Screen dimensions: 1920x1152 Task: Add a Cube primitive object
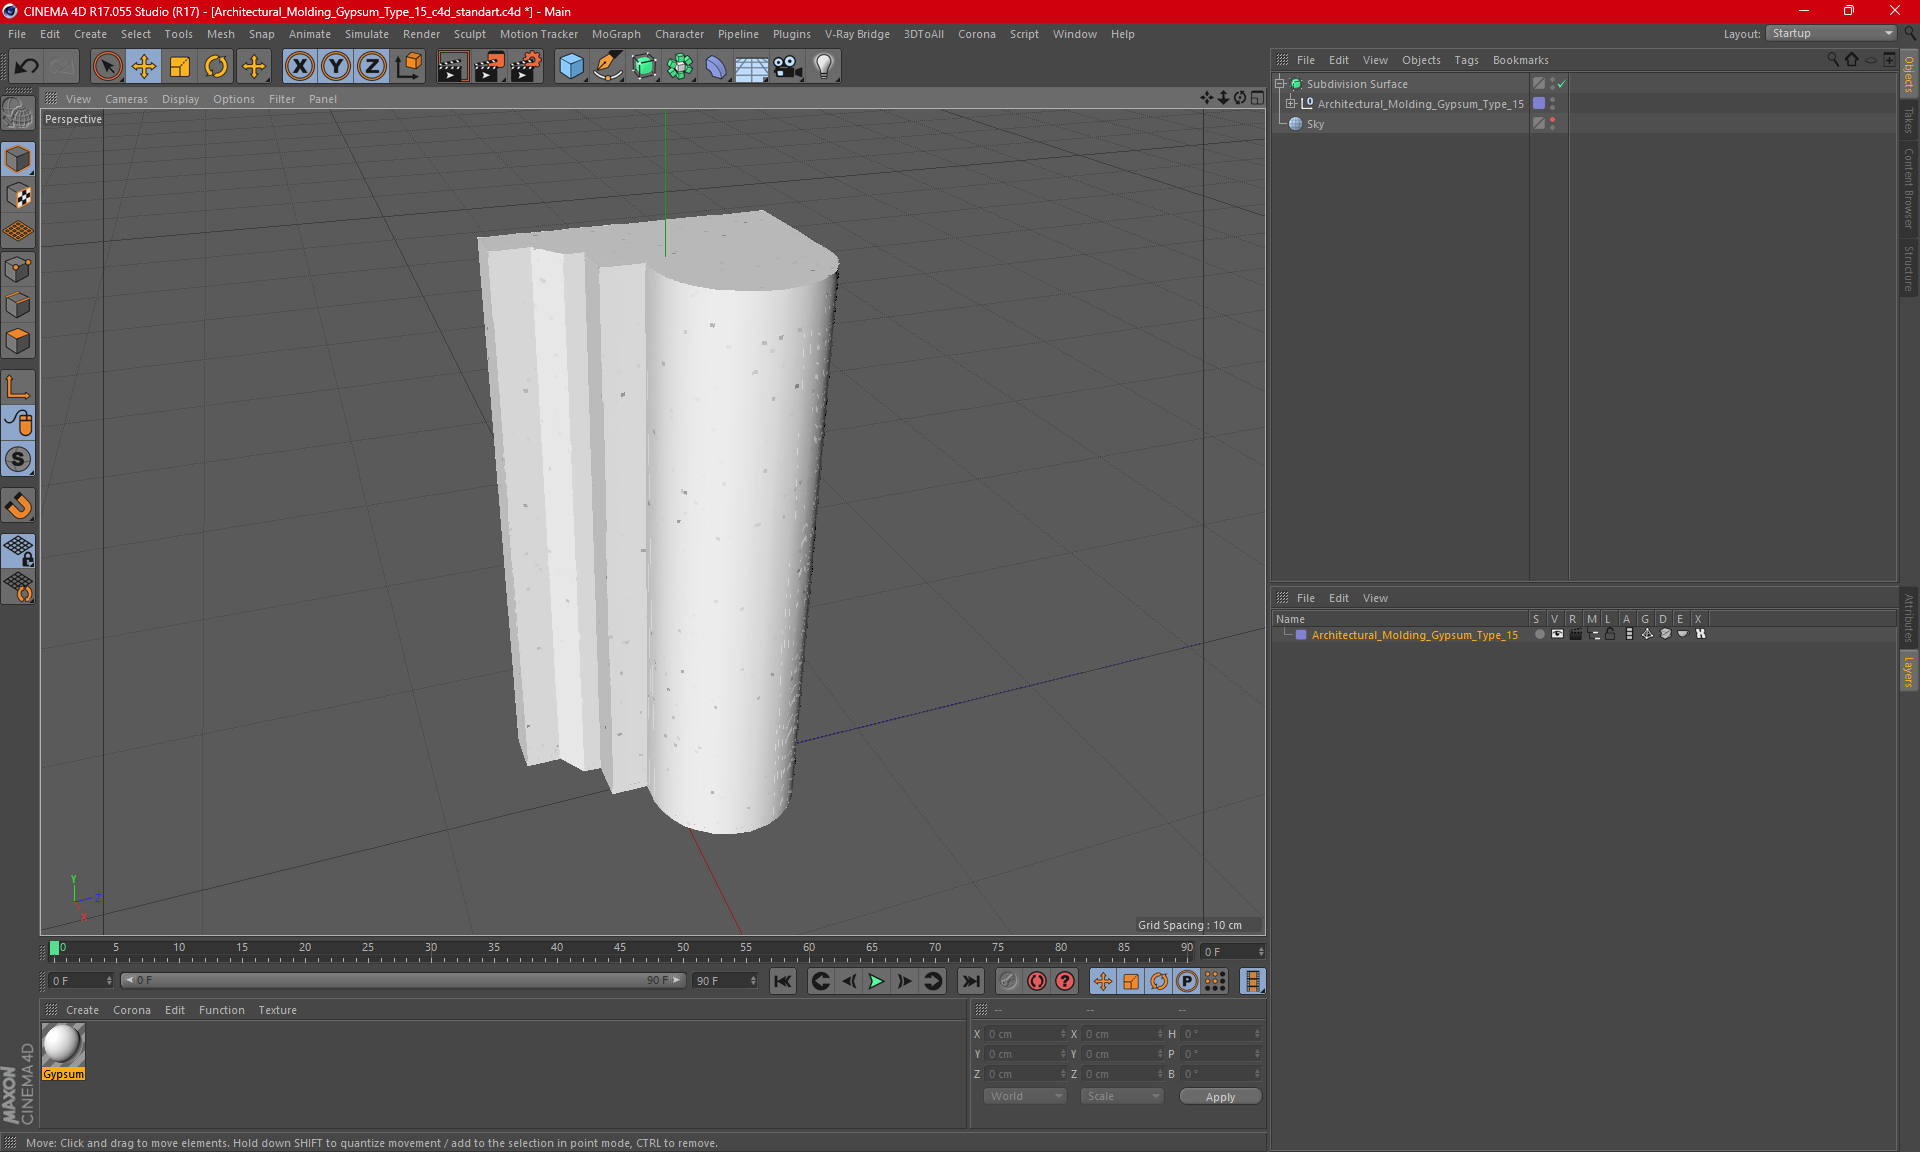click(571, 67)
